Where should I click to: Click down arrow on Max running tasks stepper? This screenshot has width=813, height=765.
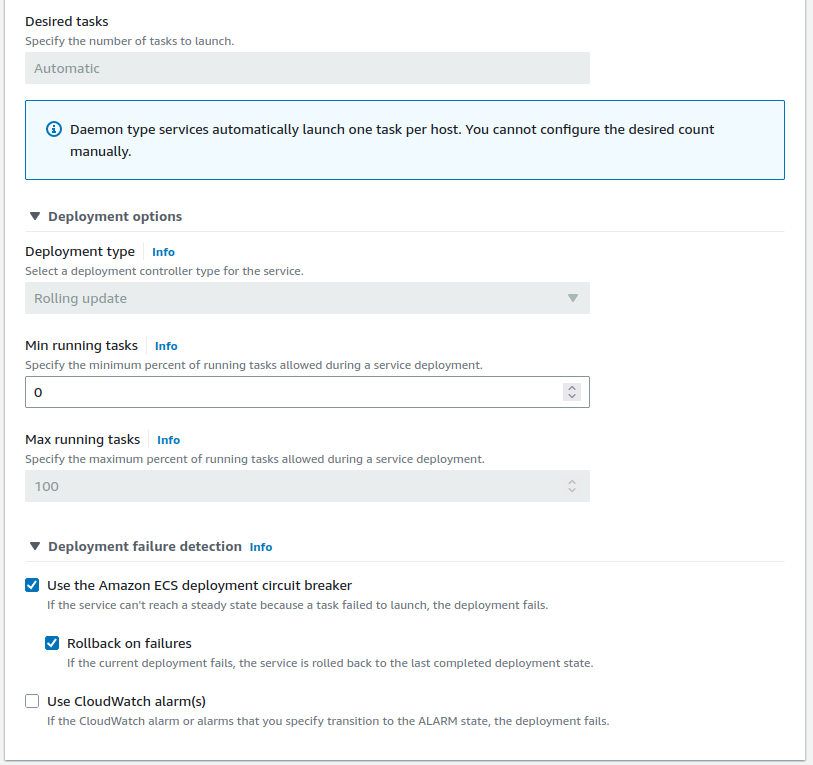pyautogui.click(x=572, y=491)
